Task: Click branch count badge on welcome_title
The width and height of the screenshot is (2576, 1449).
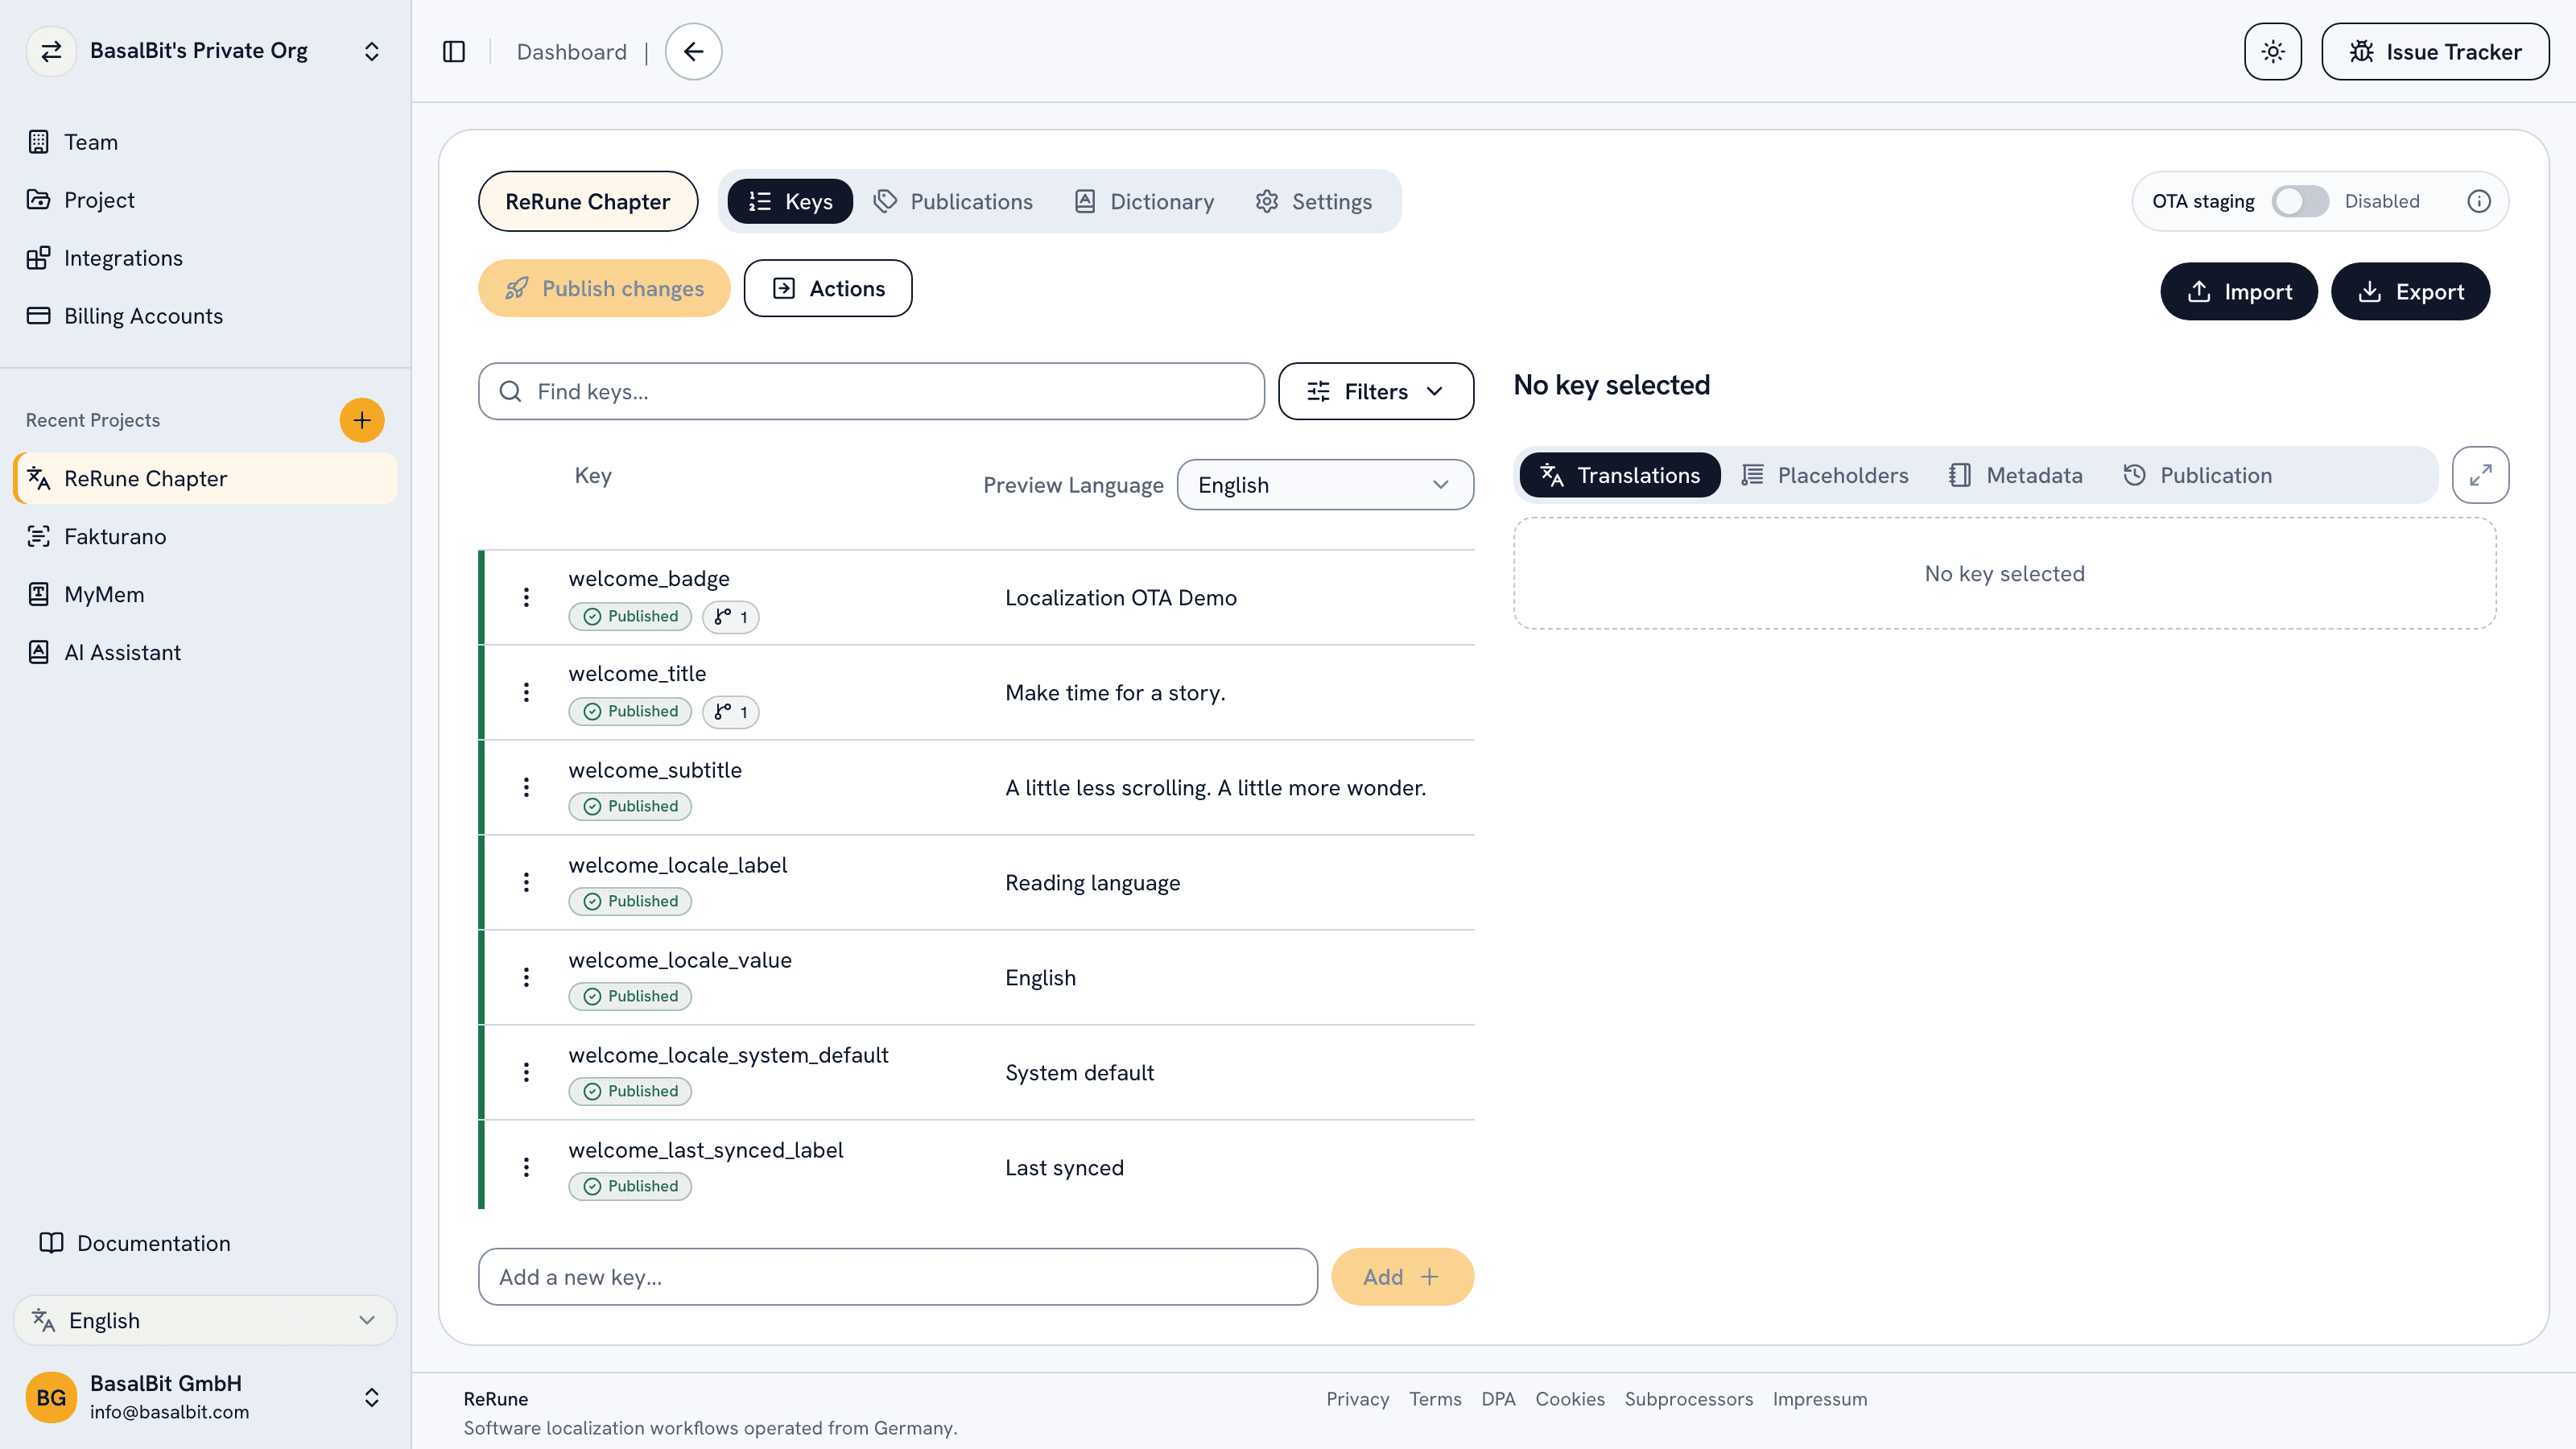Action: click(731, 712)
